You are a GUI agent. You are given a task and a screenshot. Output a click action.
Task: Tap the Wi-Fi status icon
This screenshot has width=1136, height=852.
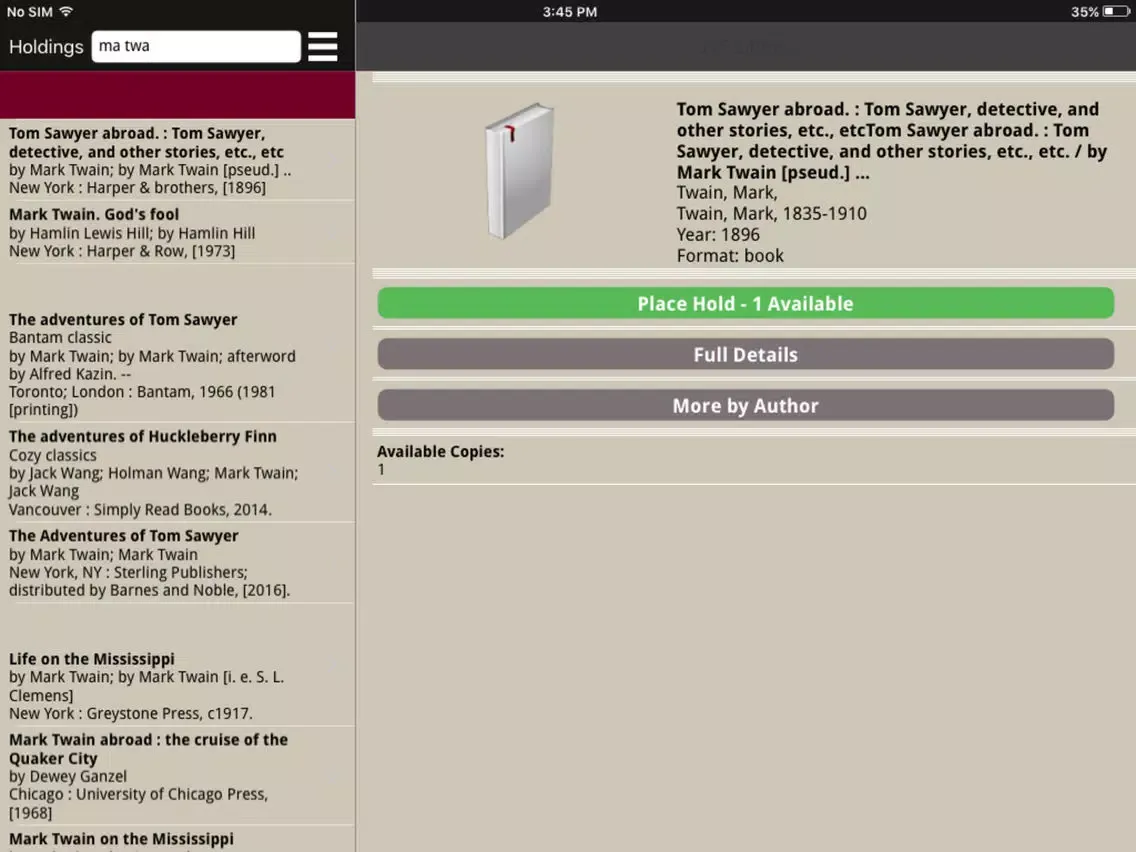(x=66, y=12)
